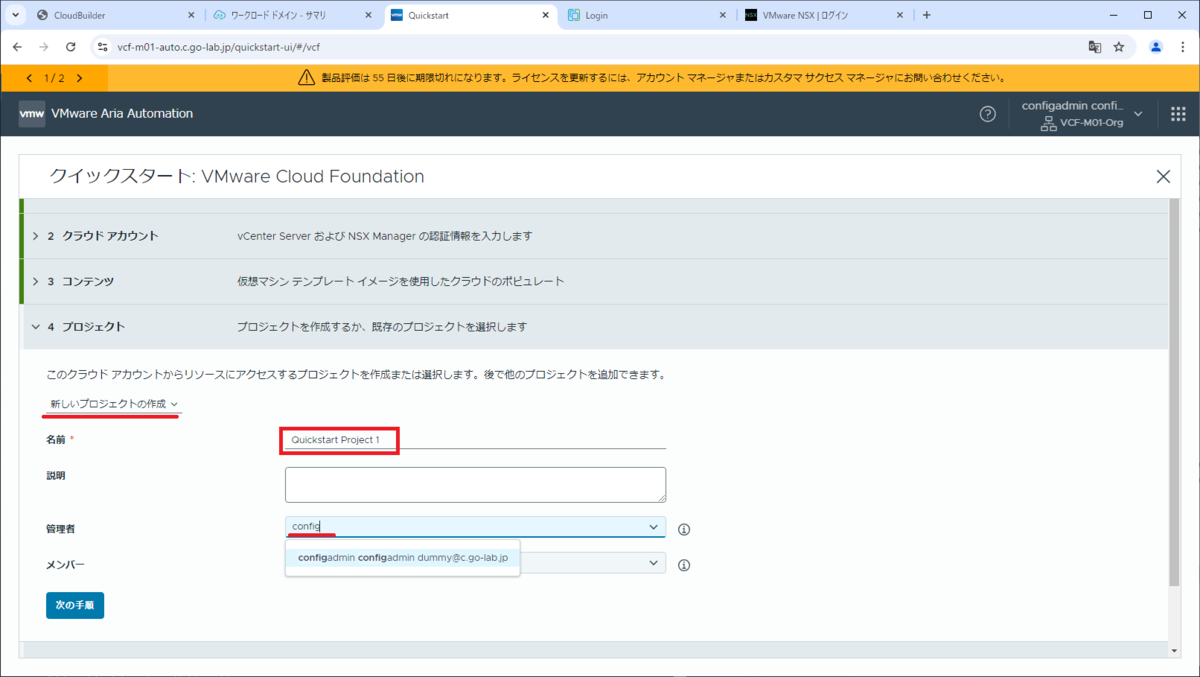Viewport: 1200px width, 677px height.
Task: Switch to the ワークロード ドメイン tab
Action: click(x=292, y=15)
